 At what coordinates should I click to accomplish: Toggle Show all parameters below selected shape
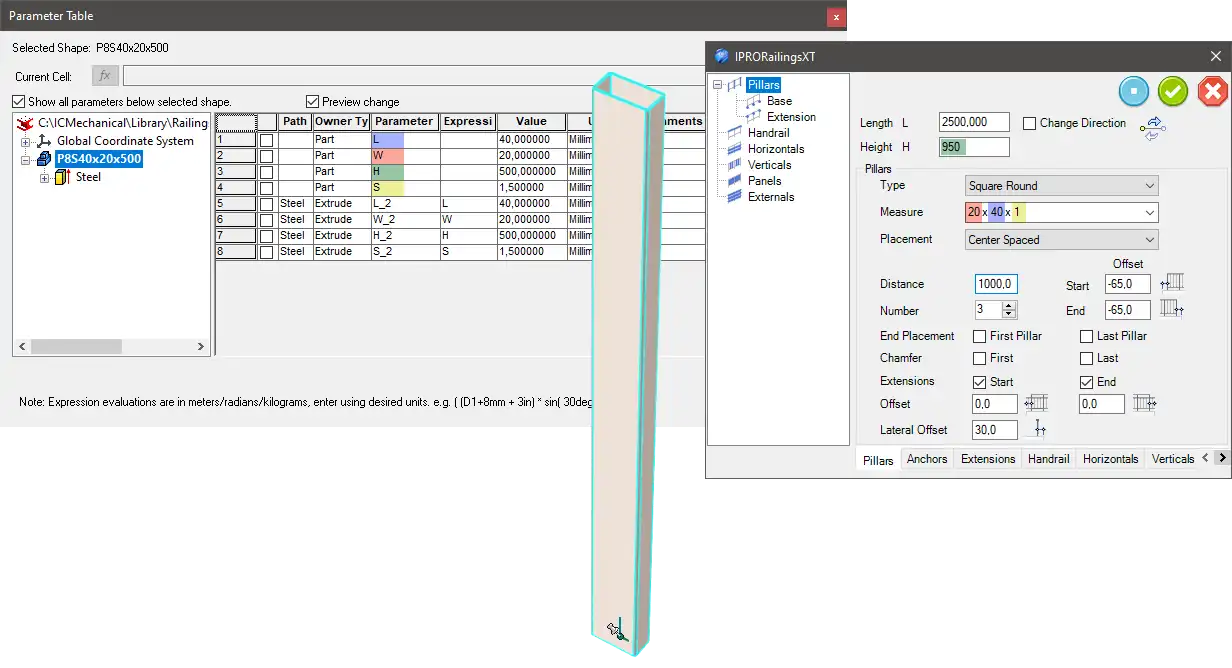coord(19,101)
